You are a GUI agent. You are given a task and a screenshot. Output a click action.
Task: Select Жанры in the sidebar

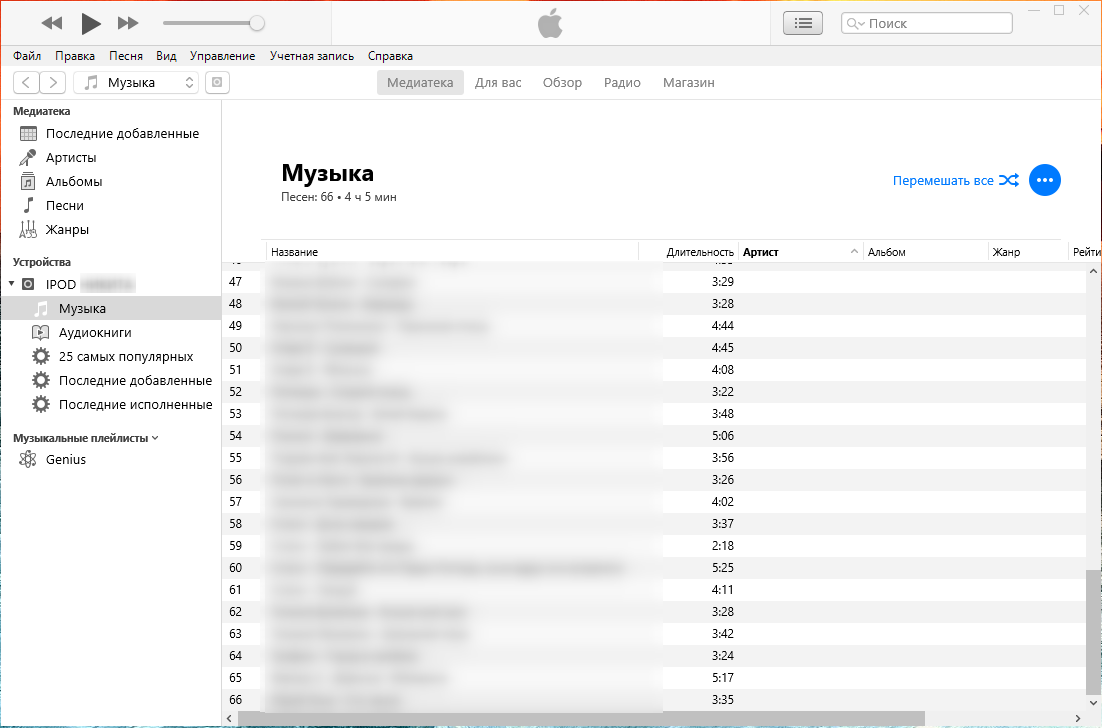click(111, 229)
